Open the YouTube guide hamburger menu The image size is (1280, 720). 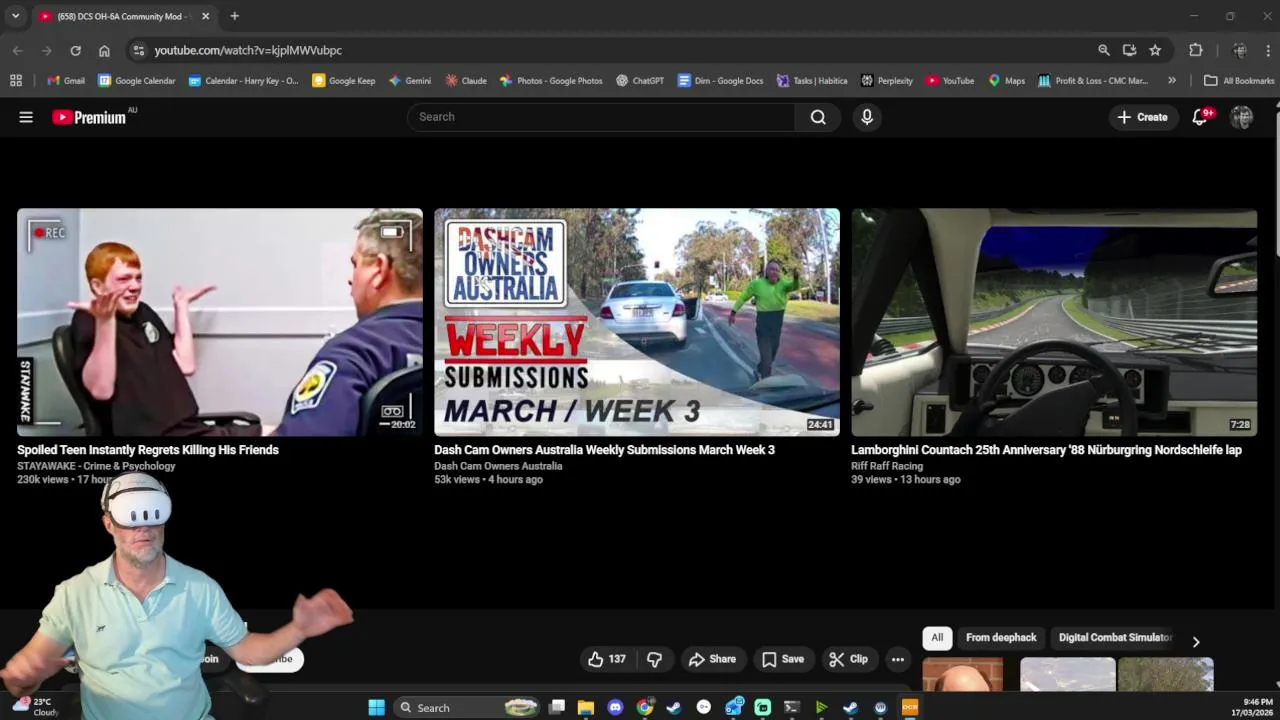coord(26,117)
